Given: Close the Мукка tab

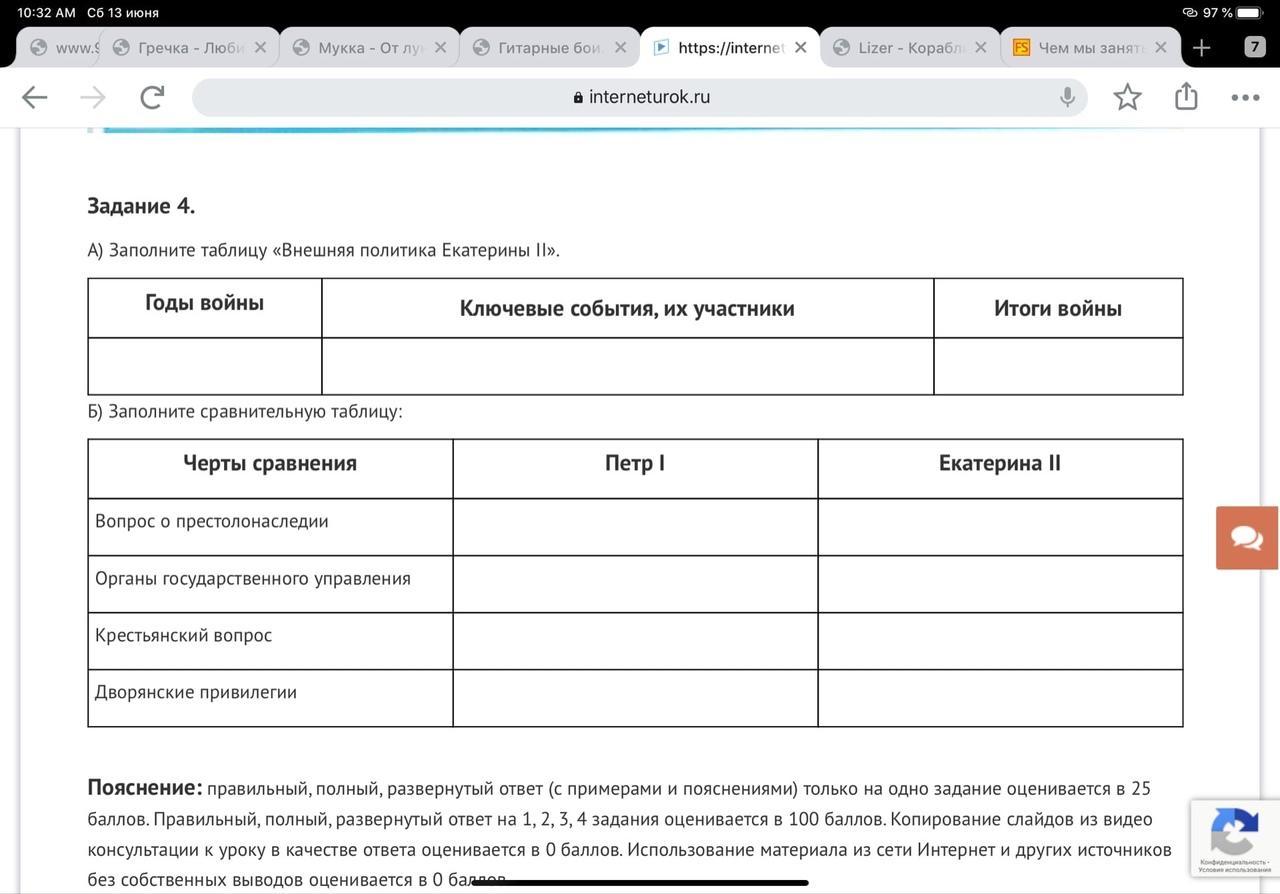Looking at the screenshot, I should click(x=440, y=47).
